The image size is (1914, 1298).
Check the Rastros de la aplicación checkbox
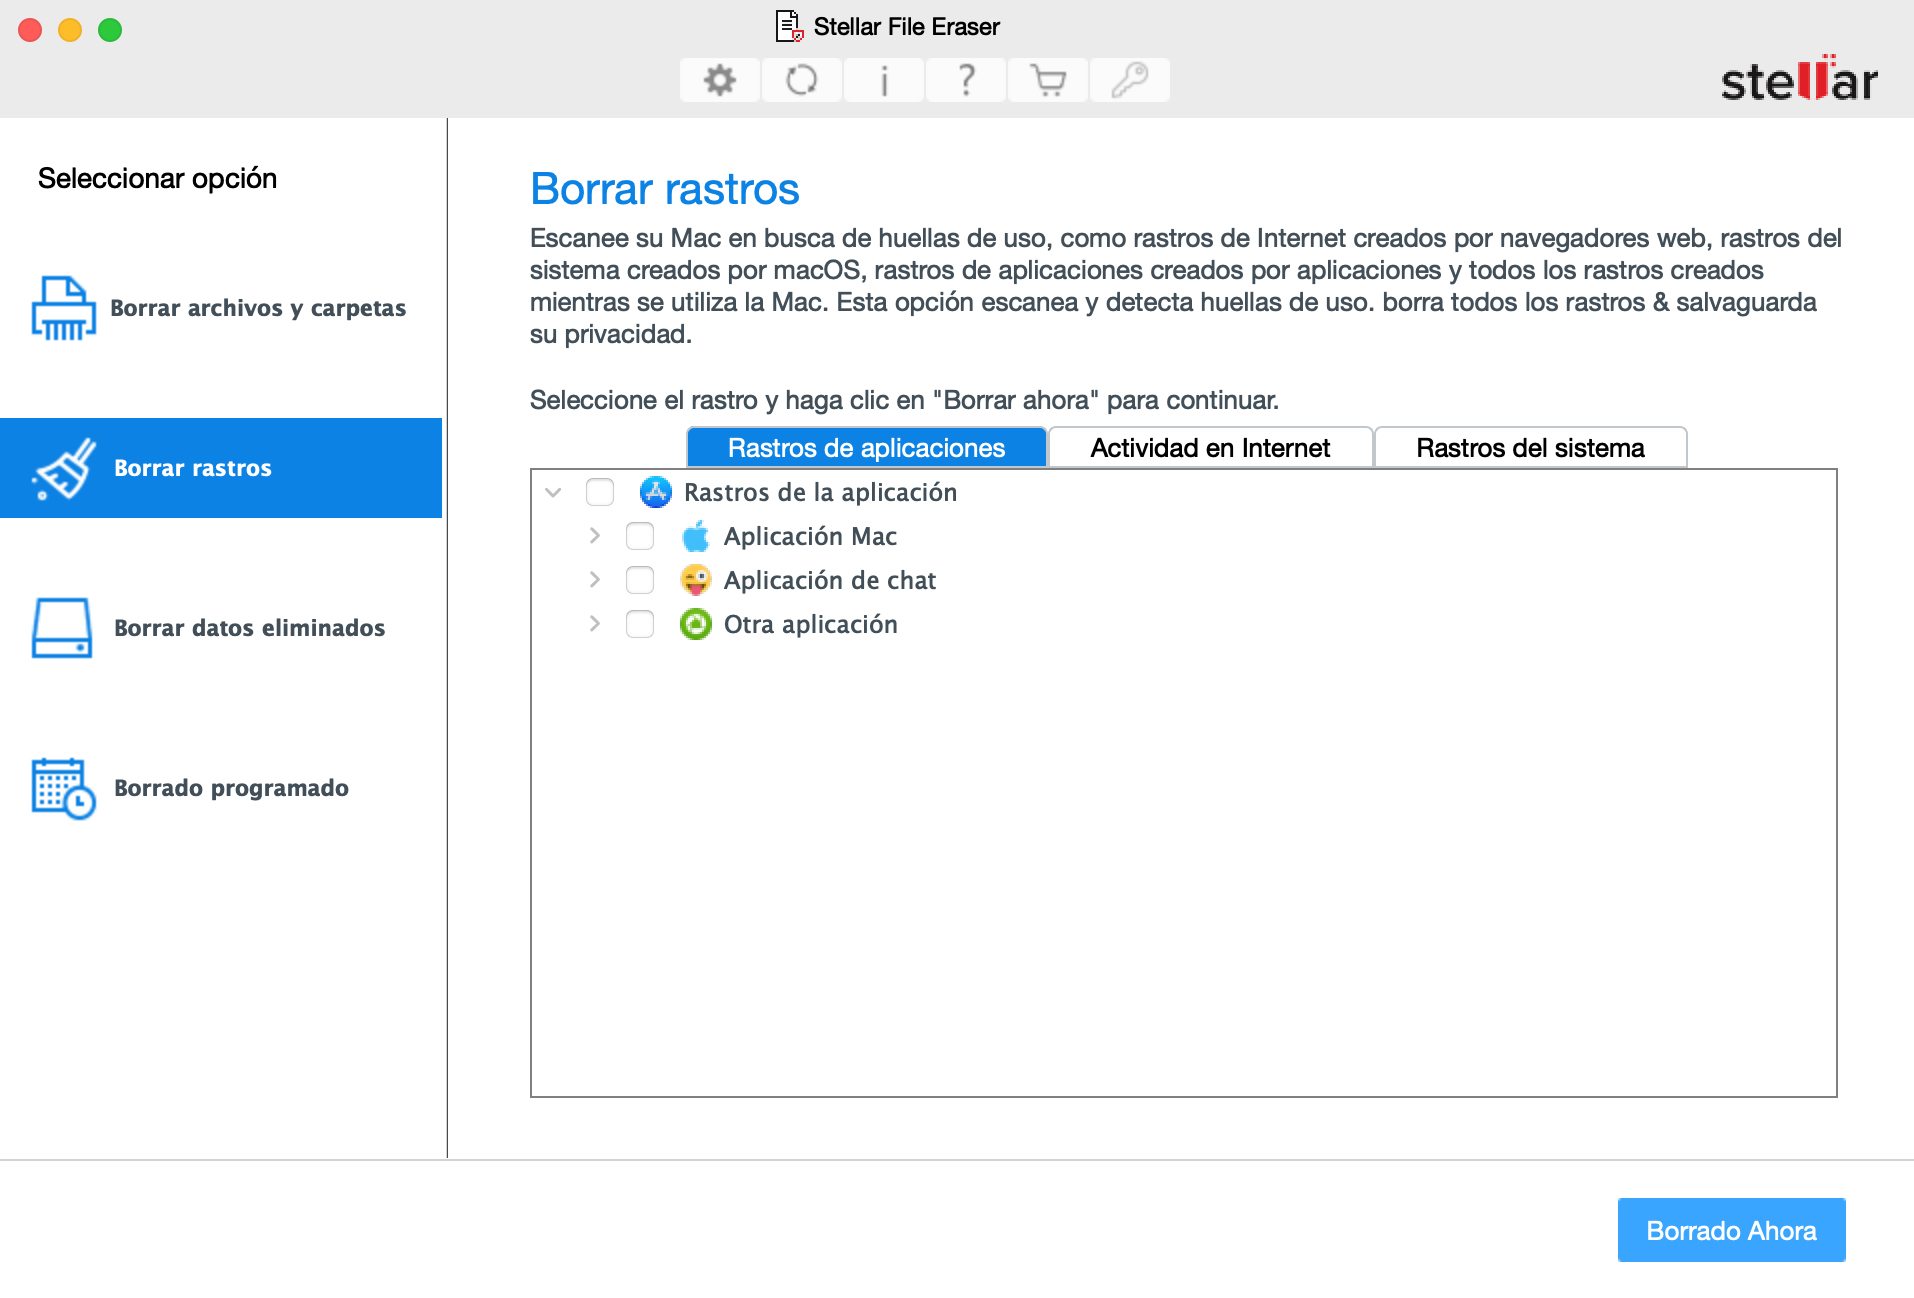click(x=600, y=492)
